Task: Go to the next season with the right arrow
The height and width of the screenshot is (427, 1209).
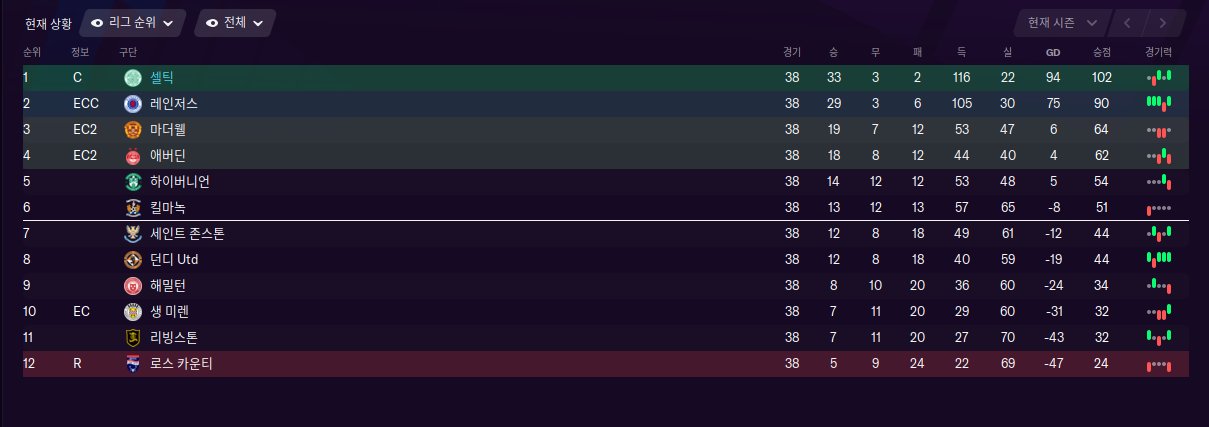Action: pyautogui.click(x=1162, y=22)
